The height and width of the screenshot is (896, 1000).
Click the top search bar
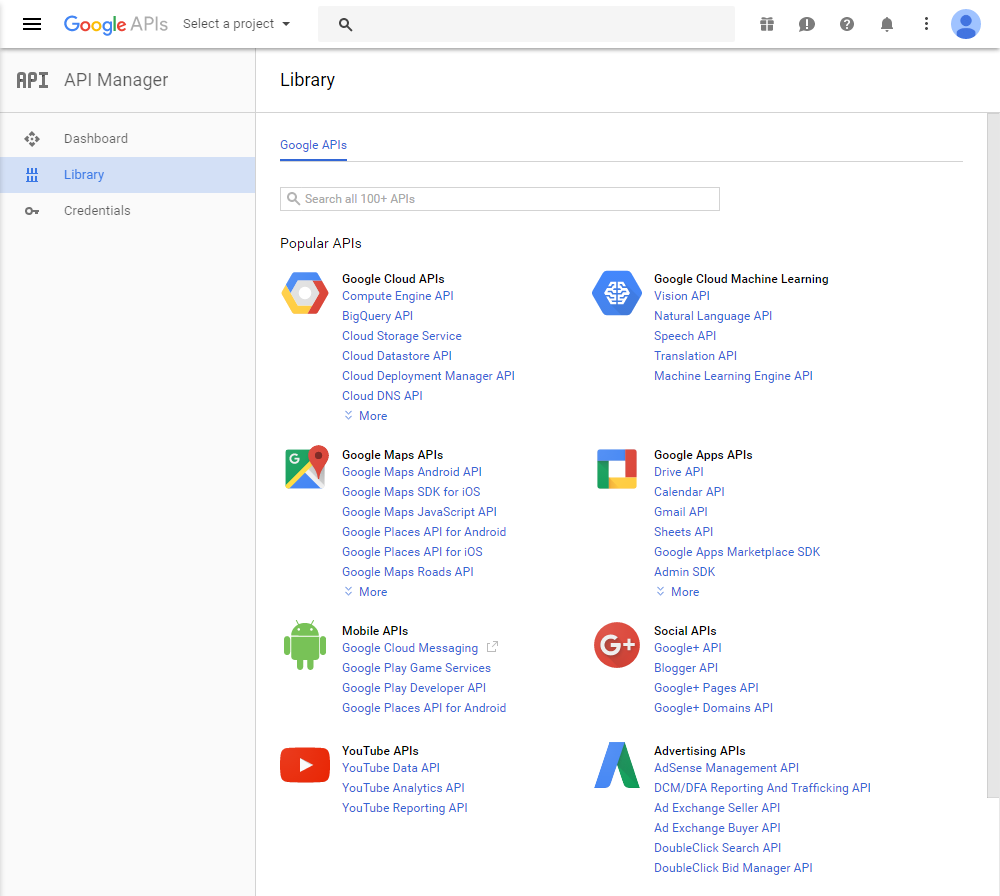(526, 24)
